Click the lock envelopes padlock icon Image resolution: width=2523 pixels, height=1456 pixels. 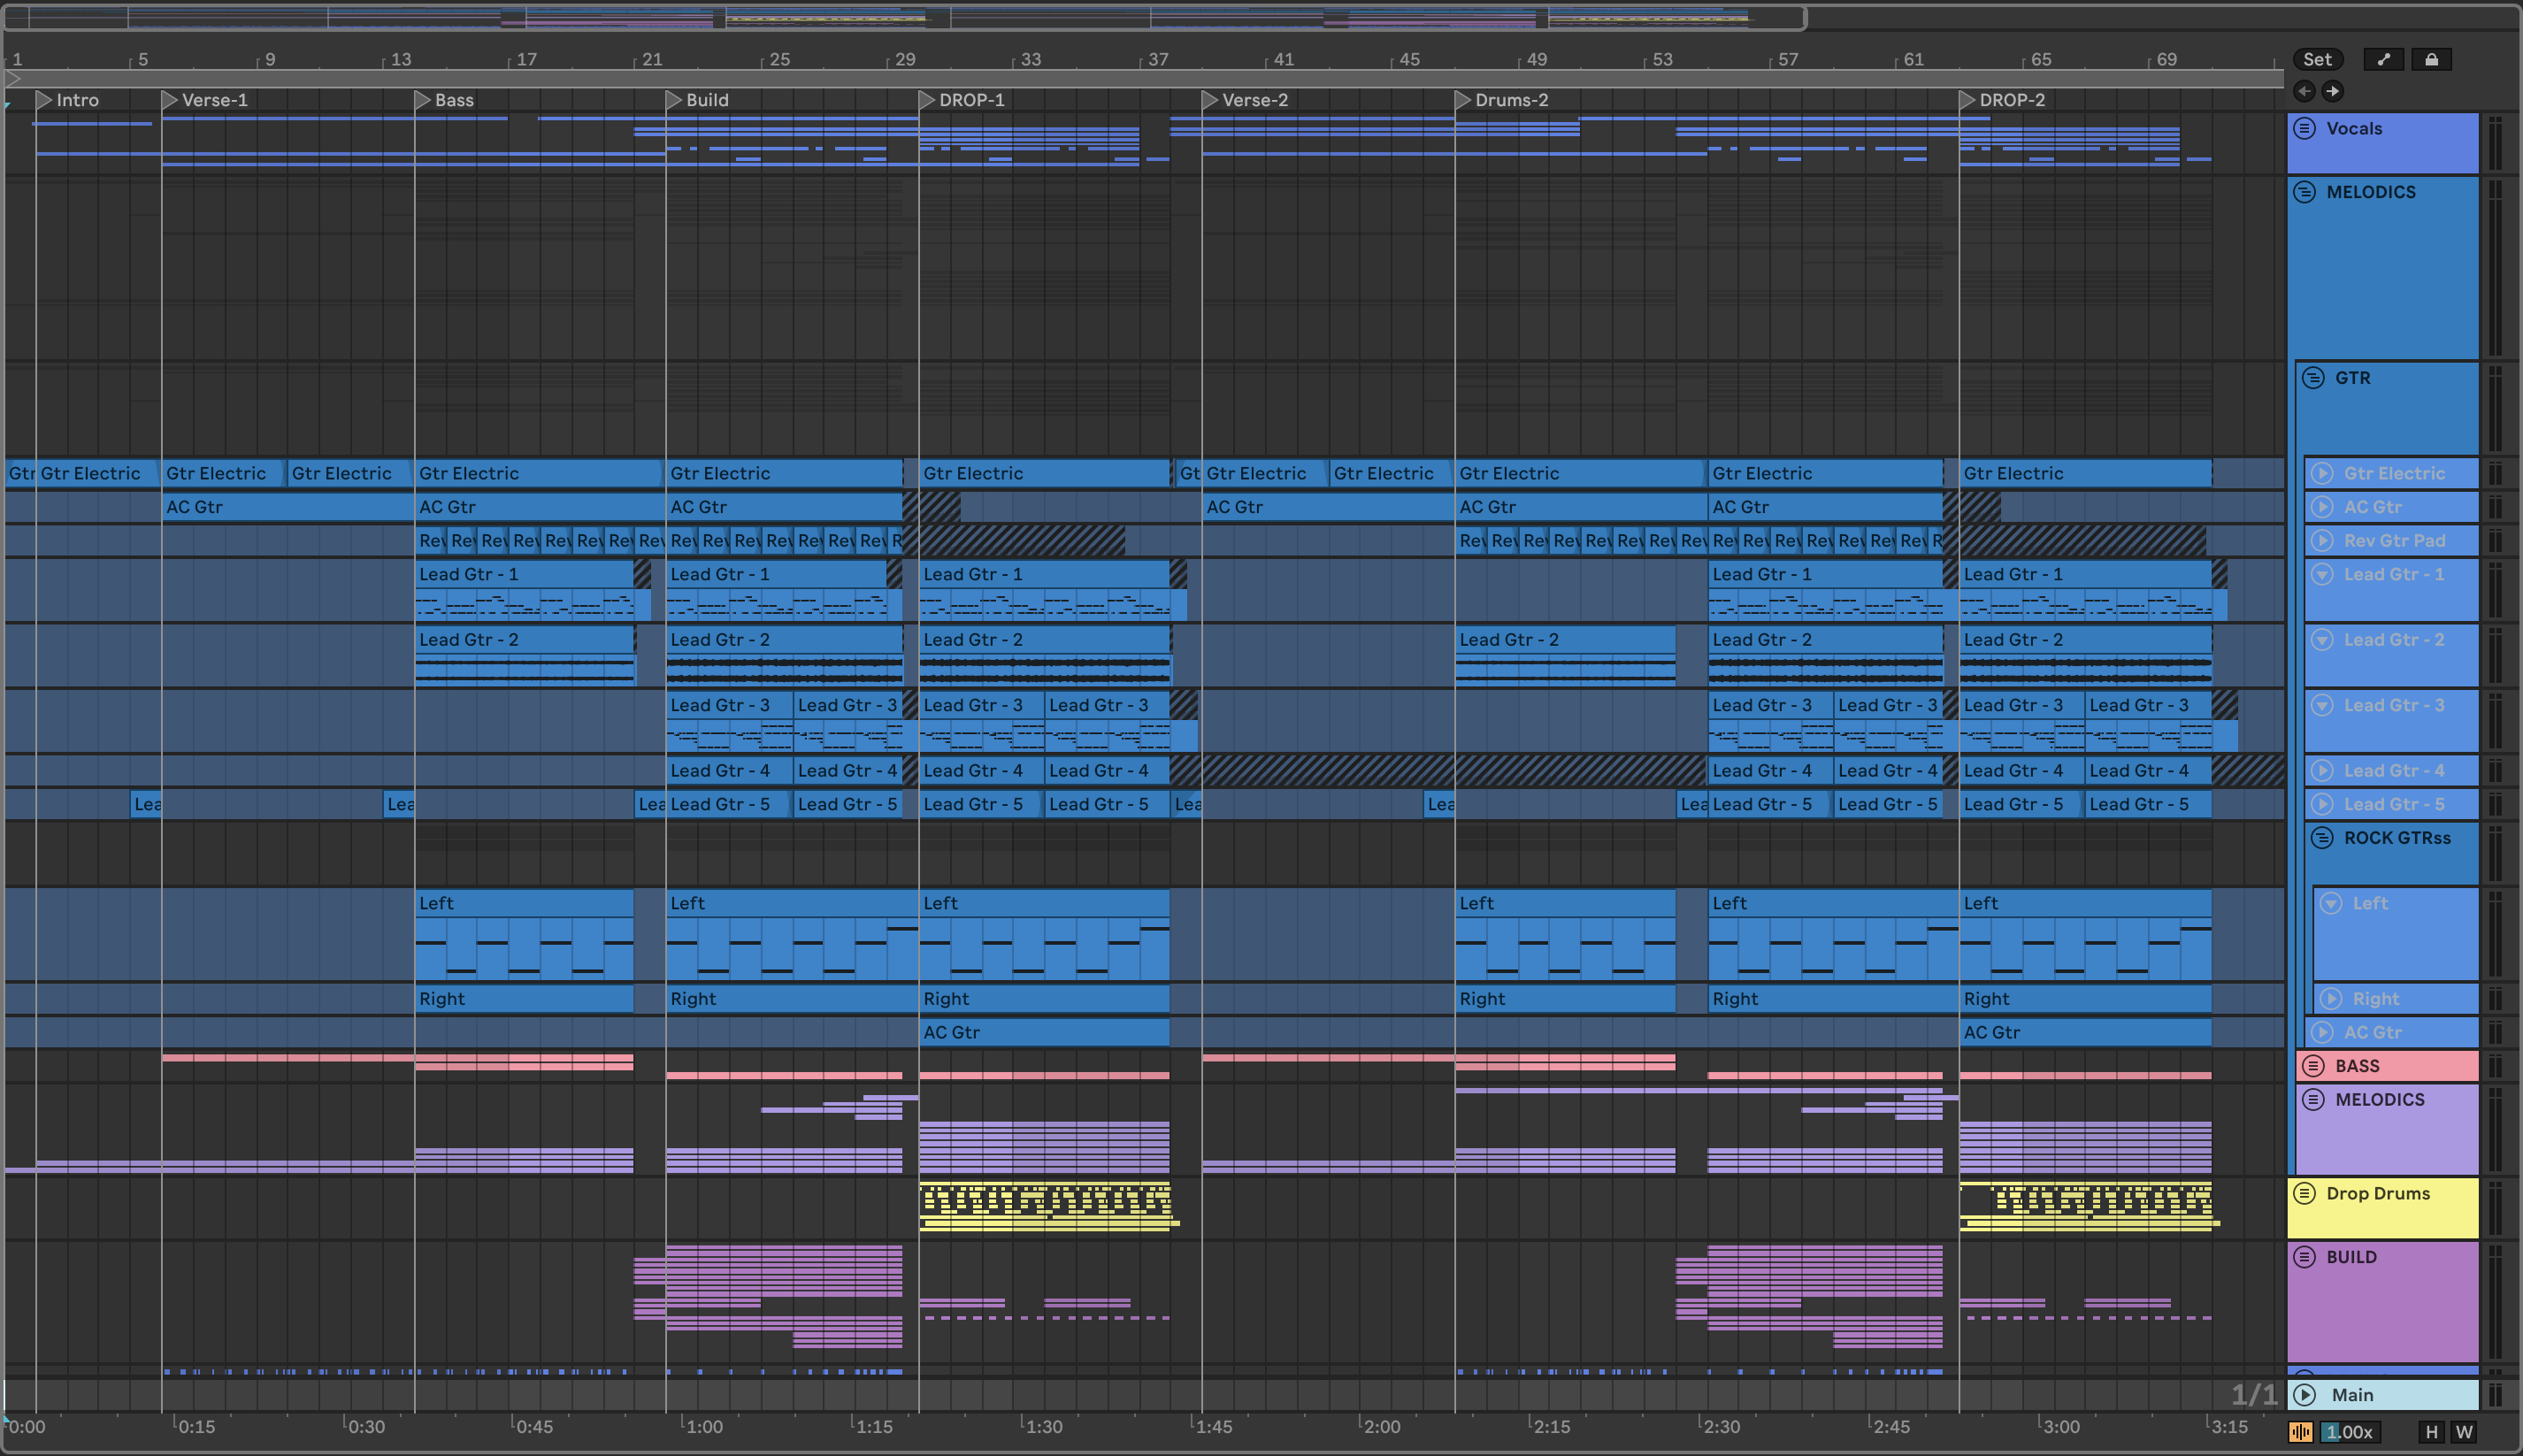pyautogui.click(x=2431, y=59)
